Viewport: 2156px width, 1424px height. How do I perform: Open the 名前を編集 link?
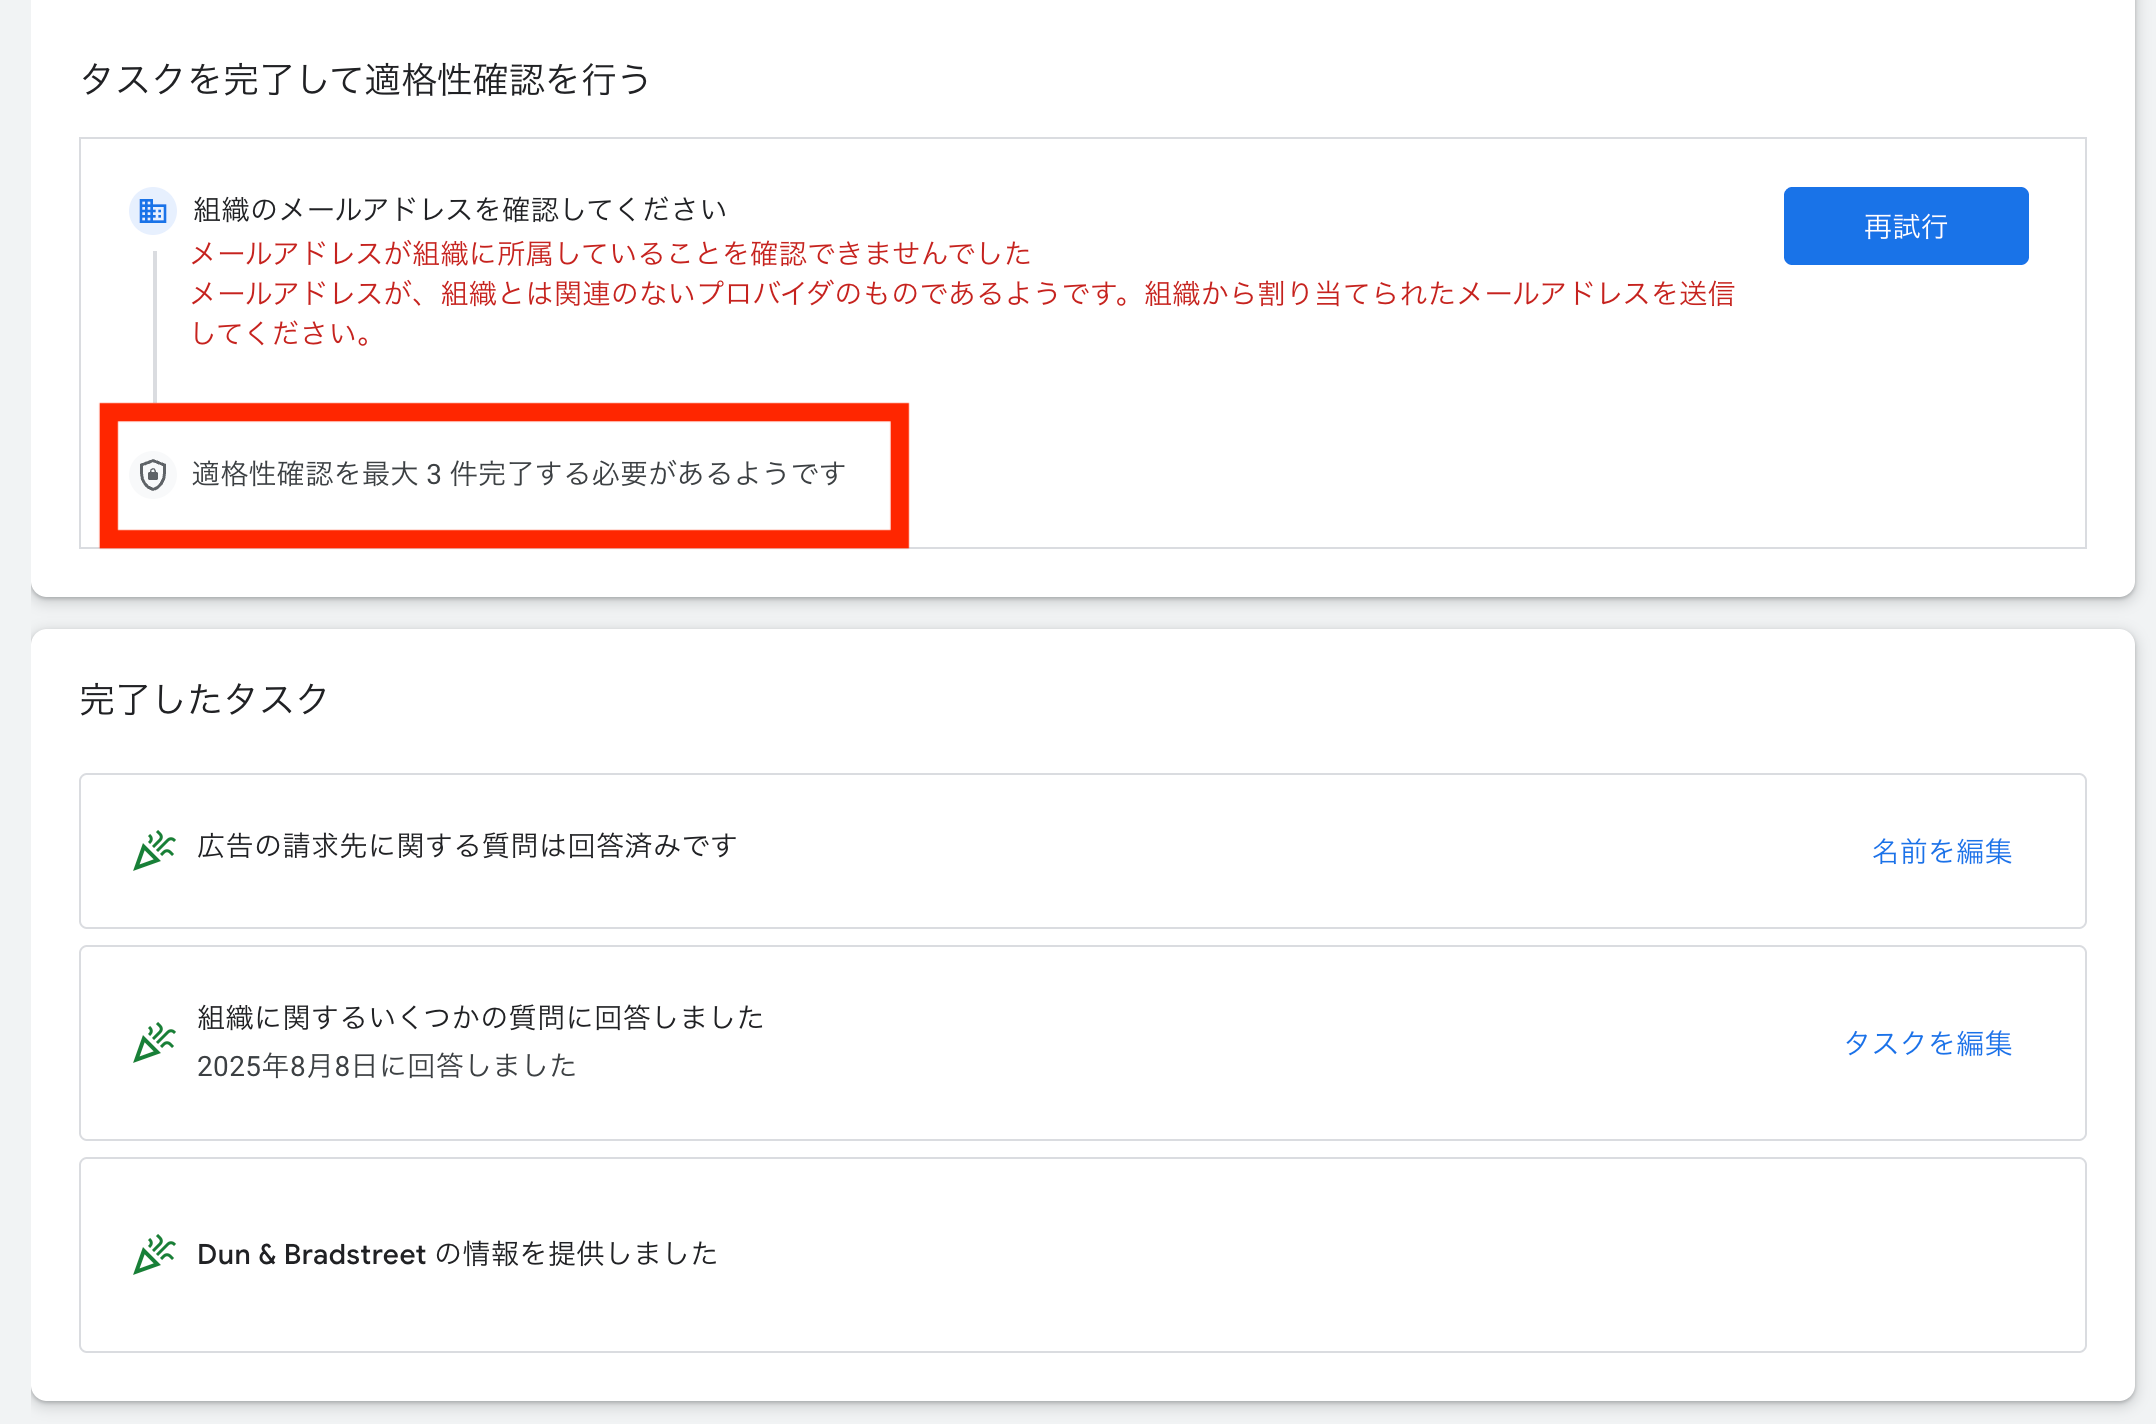coord(1941,851)
